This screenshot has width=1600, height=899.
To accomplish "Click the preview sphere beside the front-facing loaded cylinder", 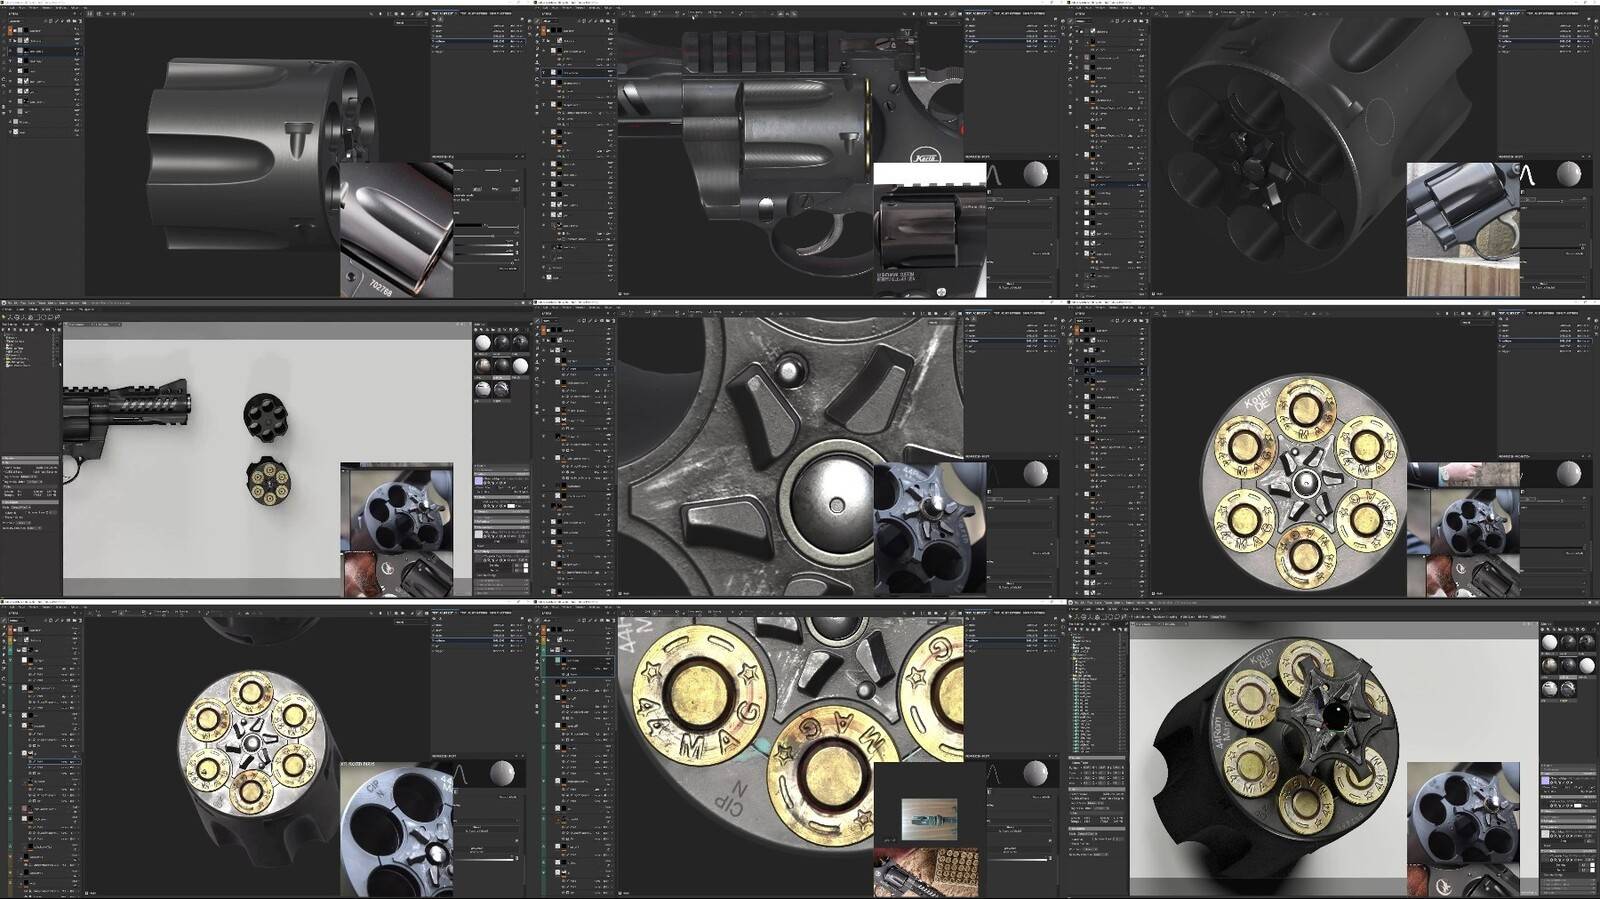I will 1569,473.
